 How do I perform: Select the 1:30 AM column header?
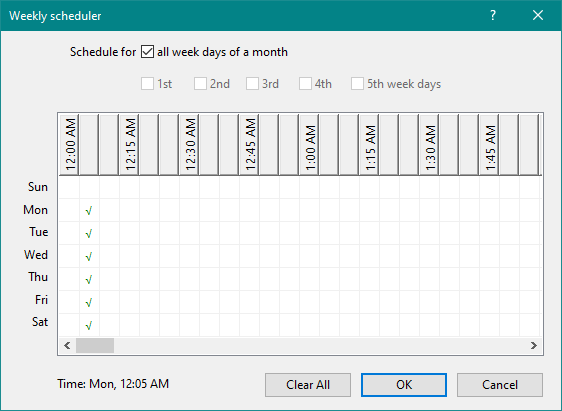point(429,145)
